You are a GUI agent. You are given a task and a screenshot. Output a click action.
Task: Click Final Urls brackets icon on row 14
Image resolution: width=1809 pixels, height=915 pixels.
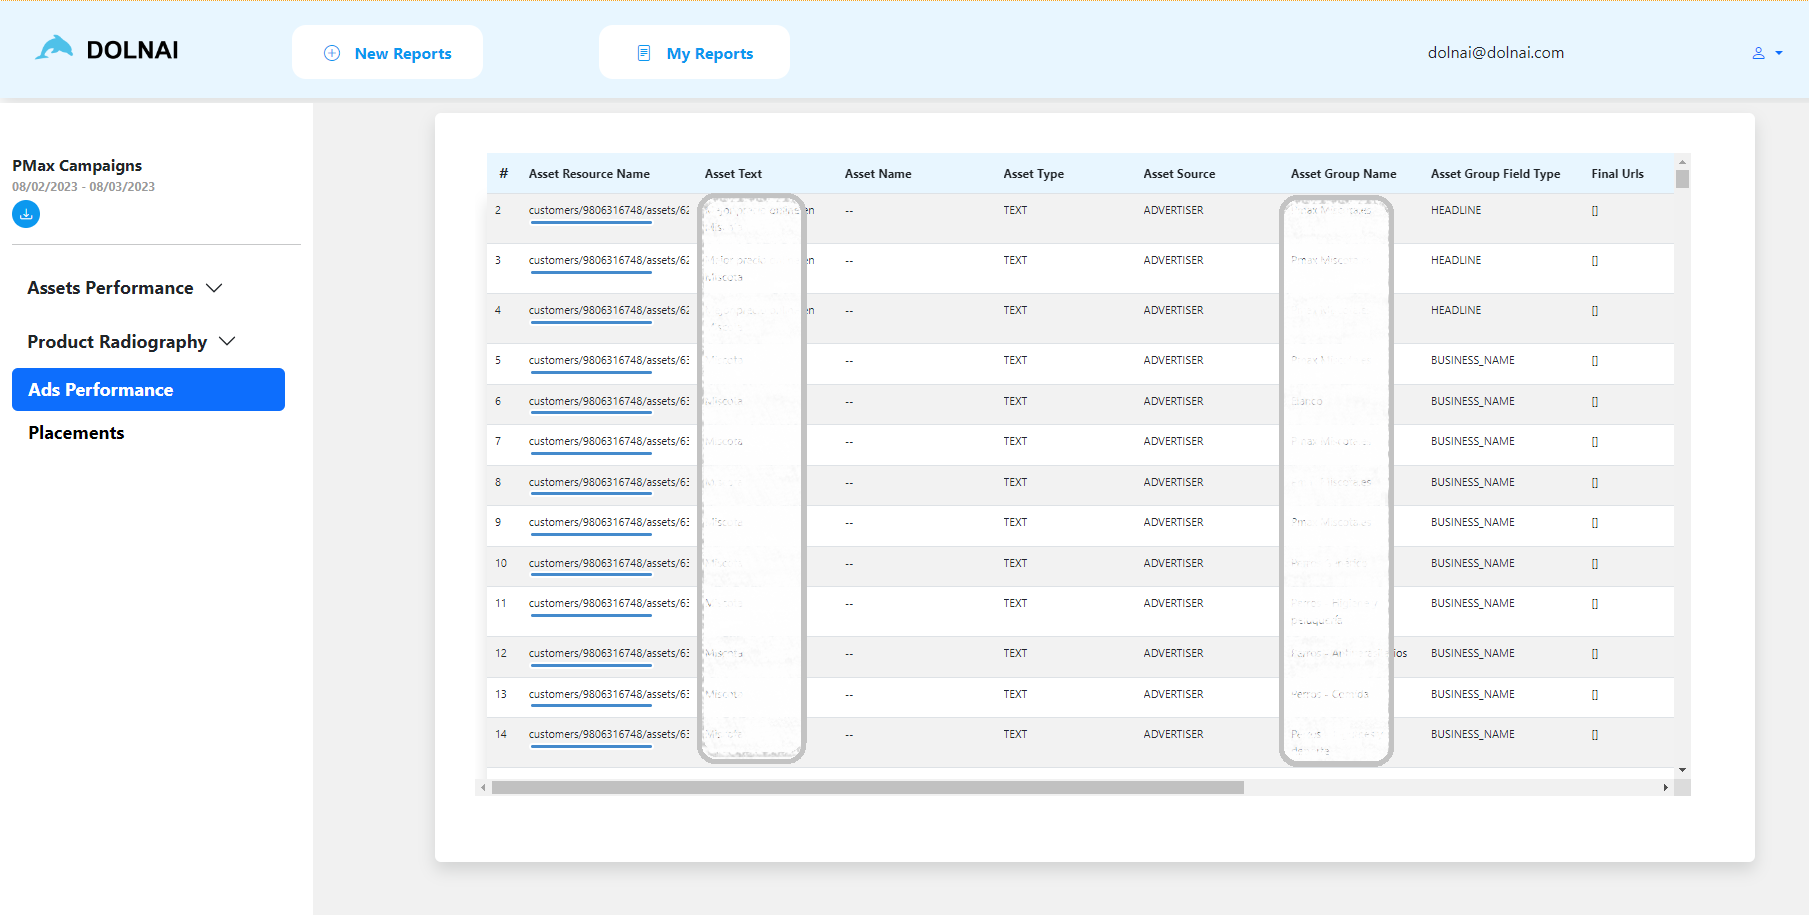coord(1594,734)
